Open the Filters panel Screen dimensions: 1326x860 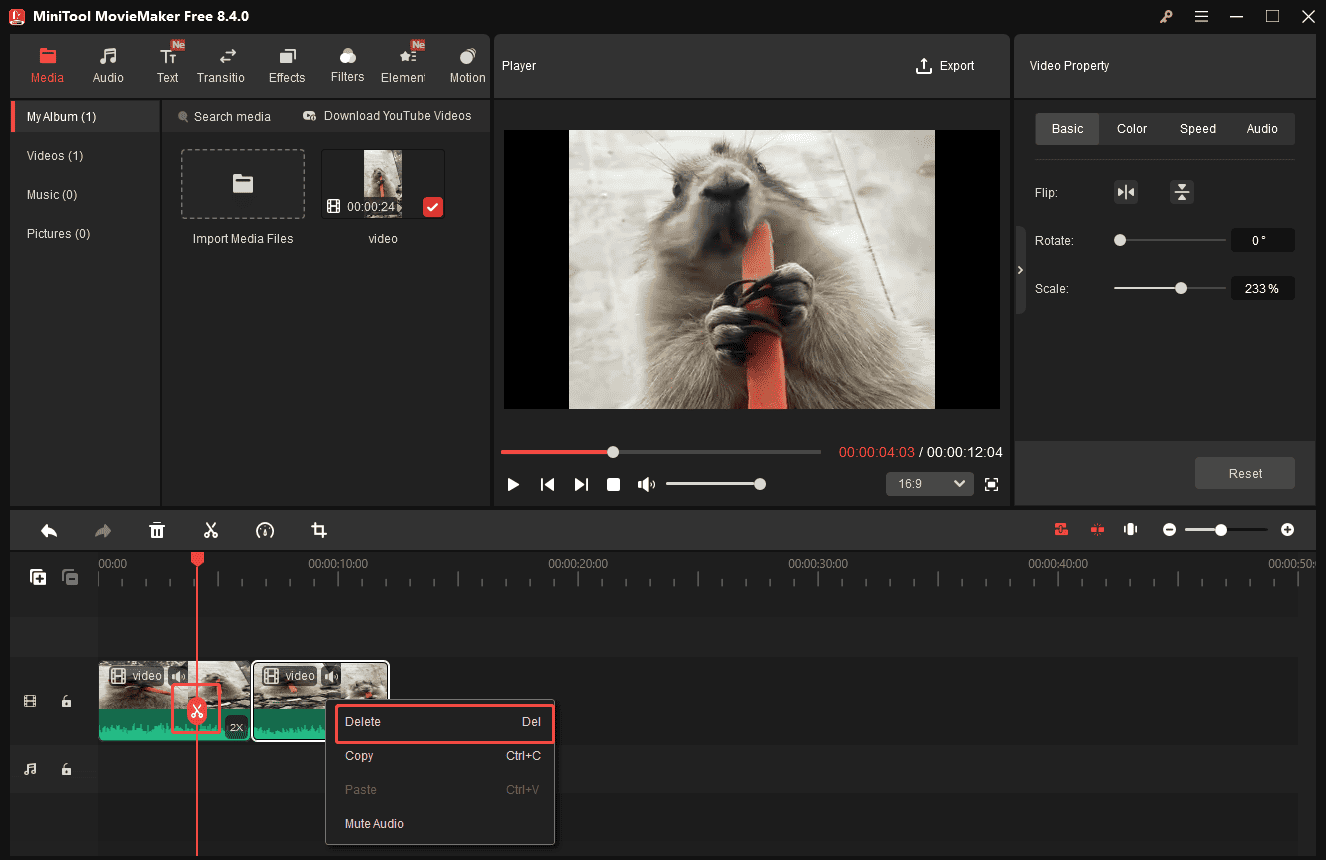347,64
